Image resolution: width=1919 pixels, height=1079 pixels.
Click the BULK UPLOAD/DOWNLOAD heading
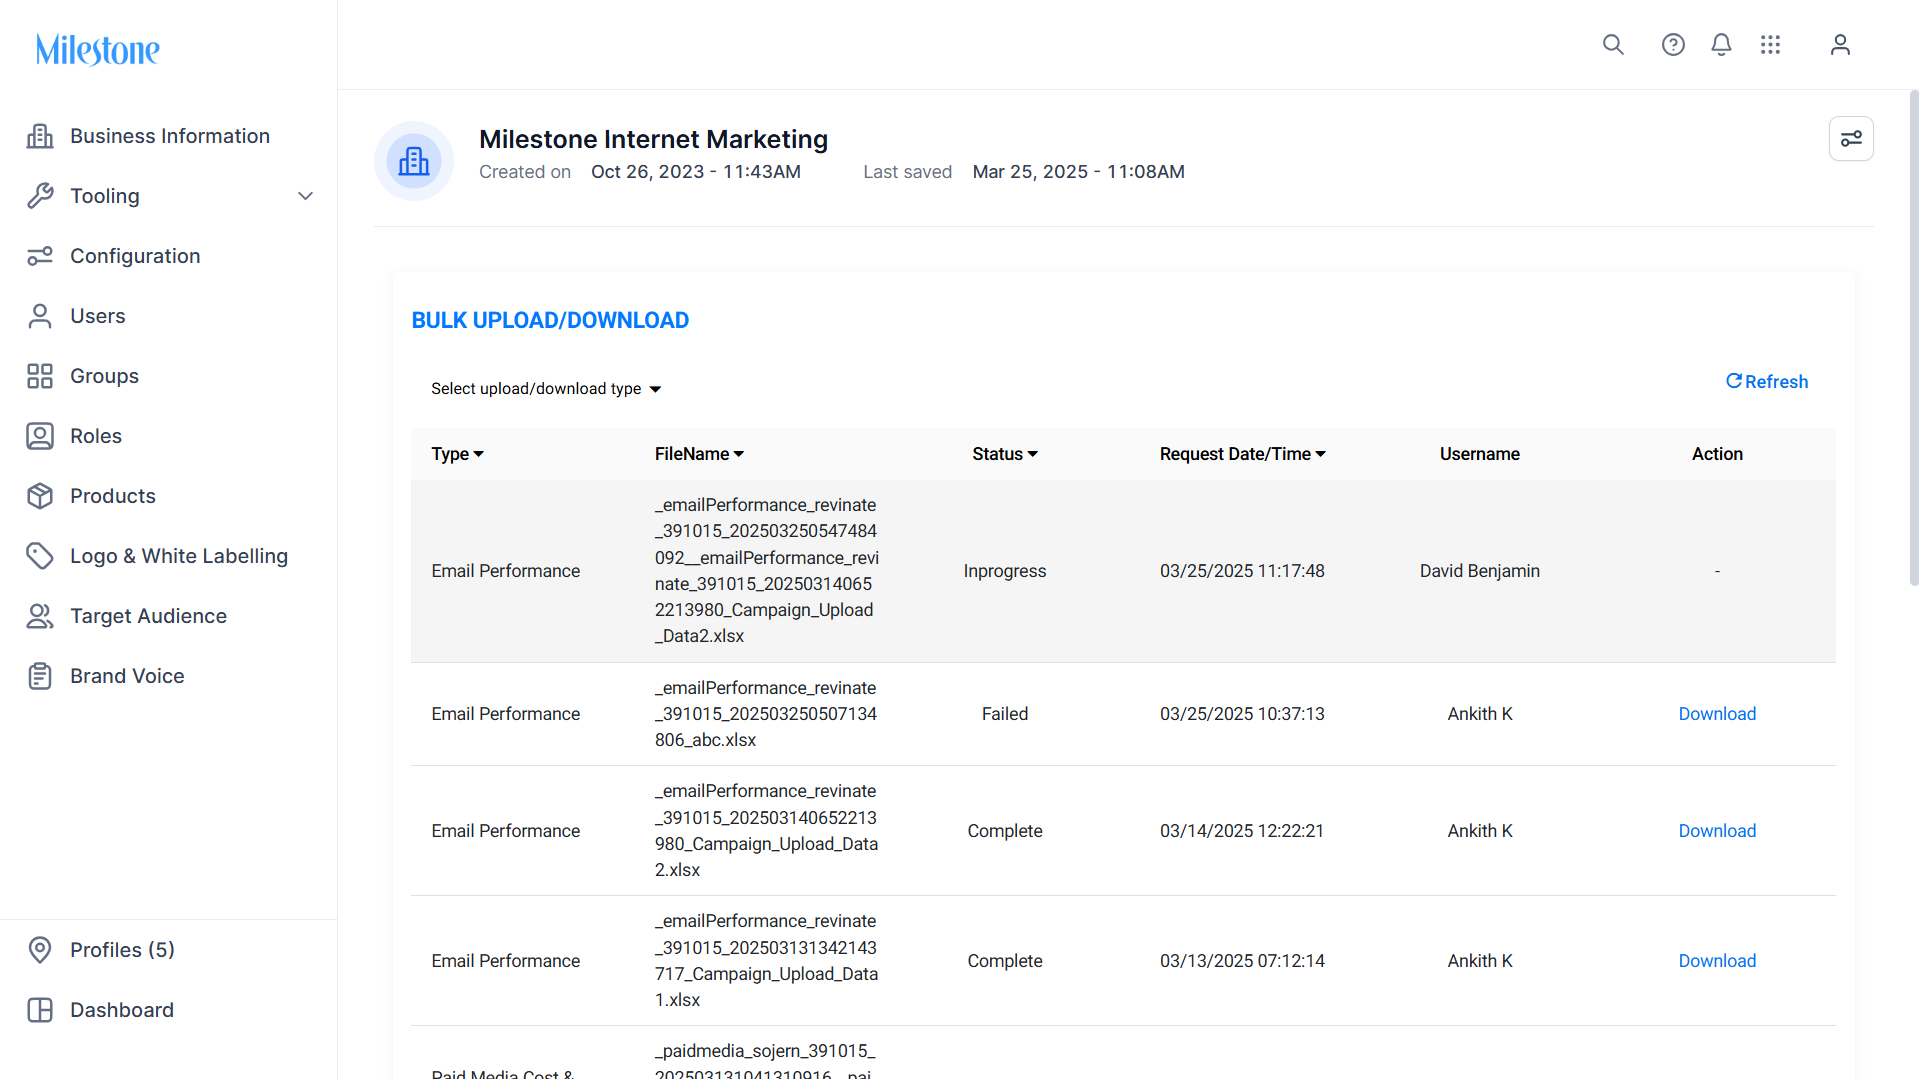[550, 320]
